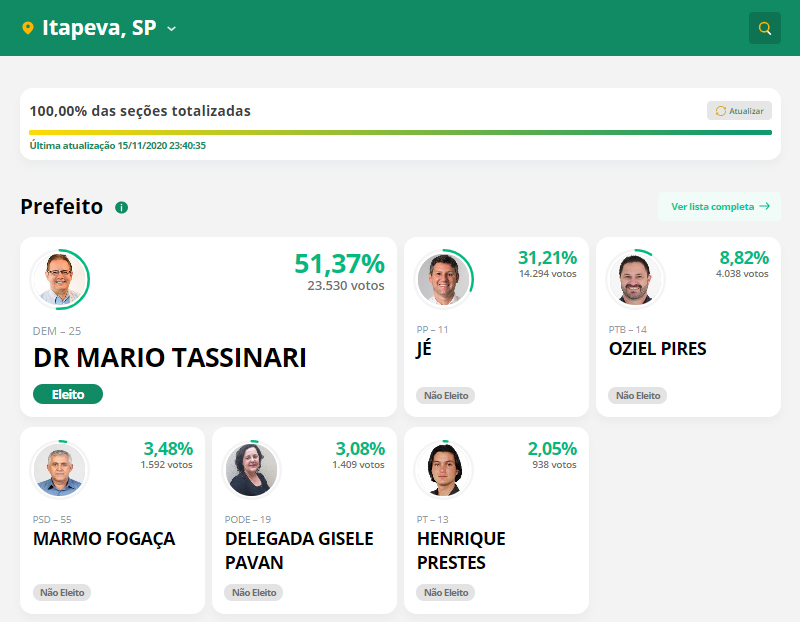
Task: Click Não Eleito badge on JÉ card
Action: coord(445,395)
